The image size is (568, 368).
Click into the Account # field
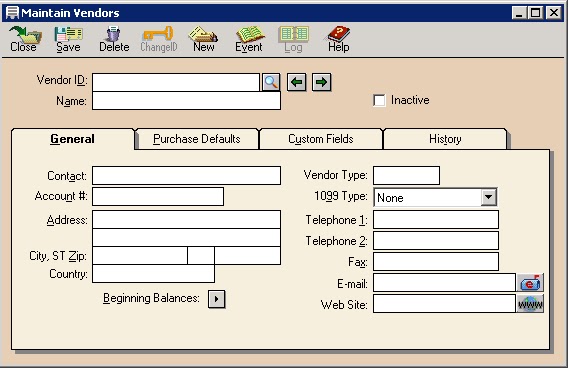tap(158, 196)
